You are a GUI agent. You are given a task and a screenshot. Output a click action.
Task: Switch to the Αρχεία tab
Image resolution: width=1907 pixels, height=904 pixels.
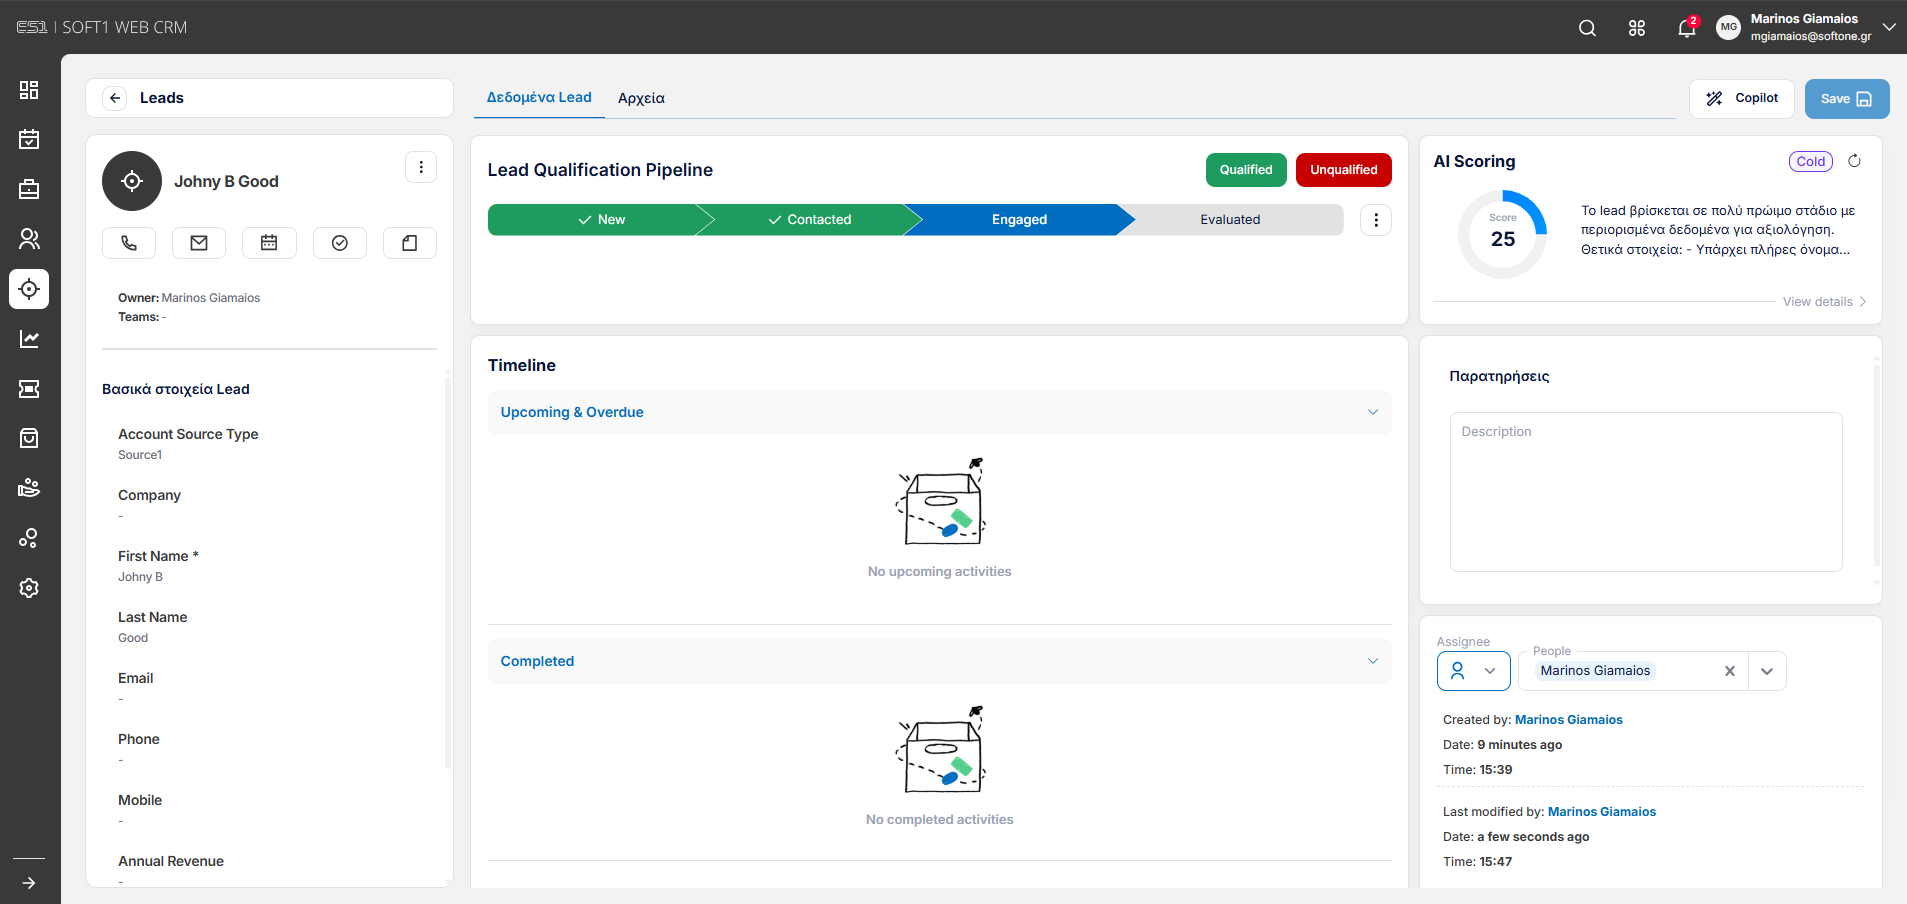coord(641,98)
